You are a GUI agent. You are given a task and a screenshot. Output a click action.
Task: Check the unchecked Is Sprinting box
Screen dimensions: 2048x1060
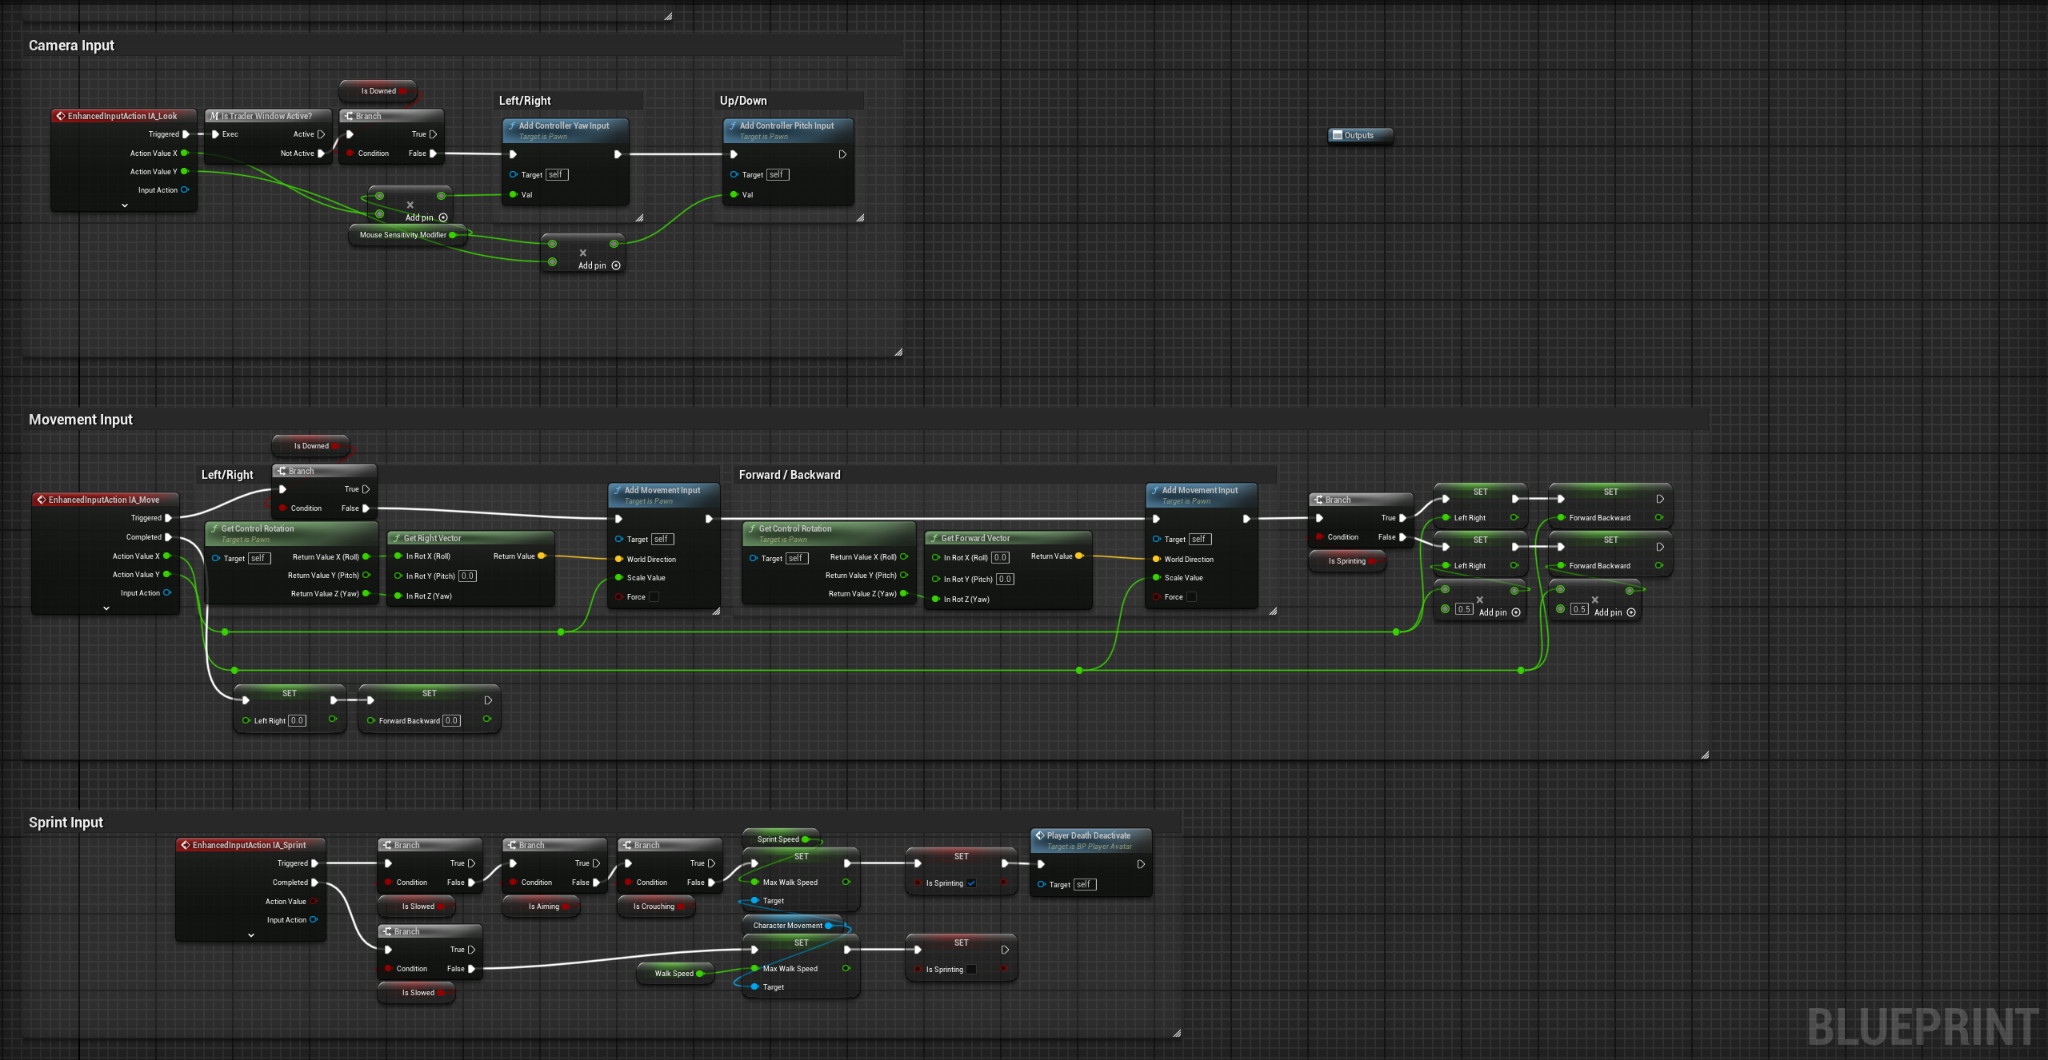click(x=972, y=969)
